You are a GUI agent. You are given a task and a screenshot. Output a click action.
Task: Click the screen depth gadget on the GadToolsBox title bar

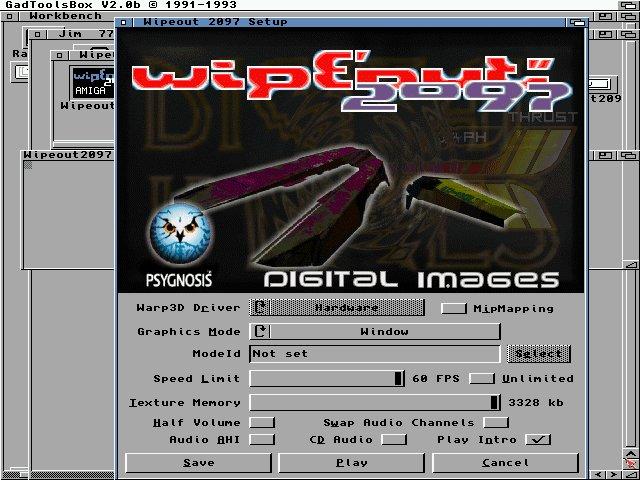(629, 5)
